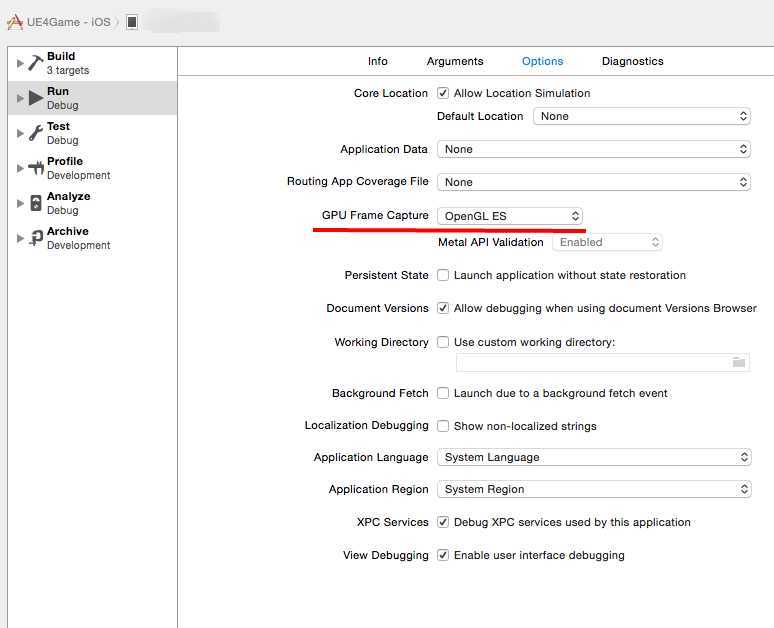Expand the Profile disclosure triangle
The height and width of the screenshot is (628, 774).
pos(20,168)
